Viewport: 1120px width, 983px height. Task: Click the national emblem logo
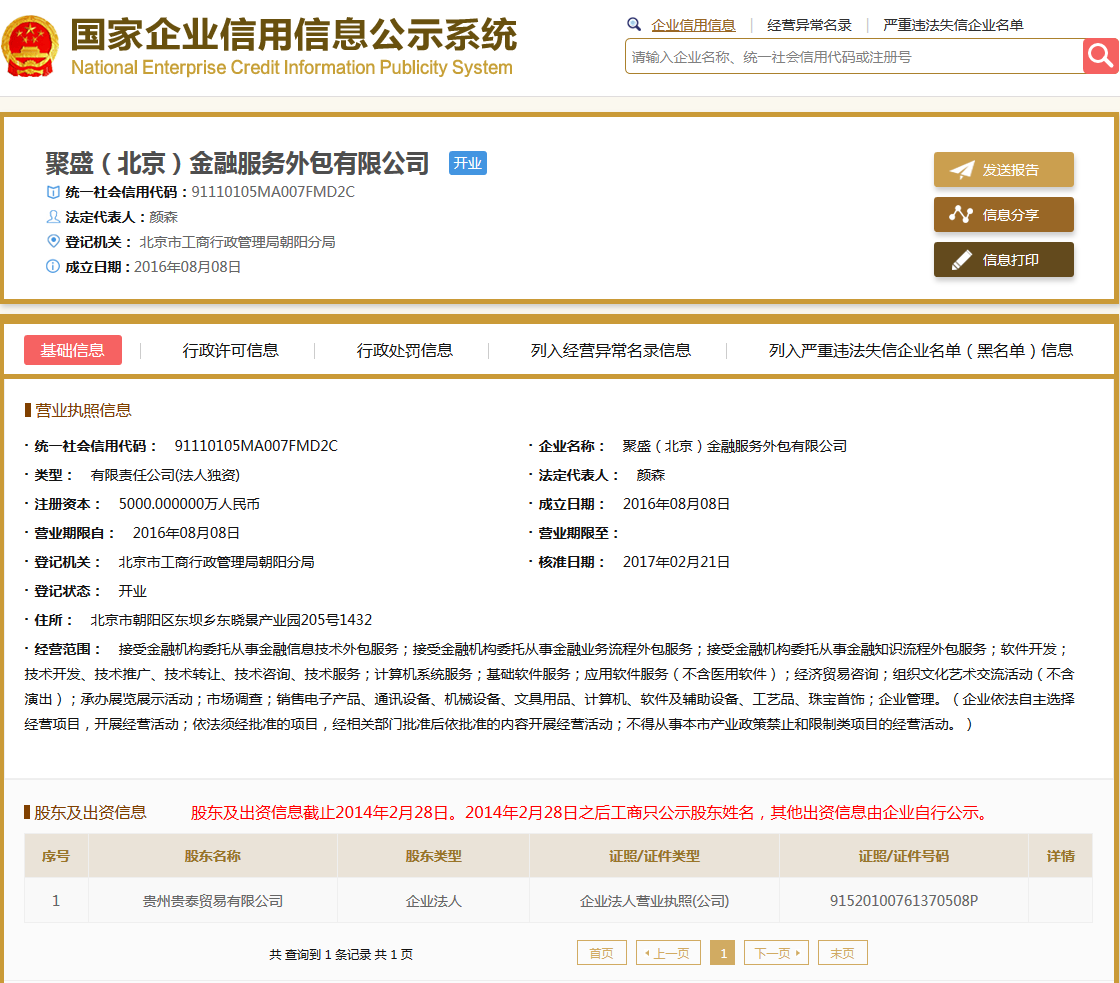(x=30, y=47)
